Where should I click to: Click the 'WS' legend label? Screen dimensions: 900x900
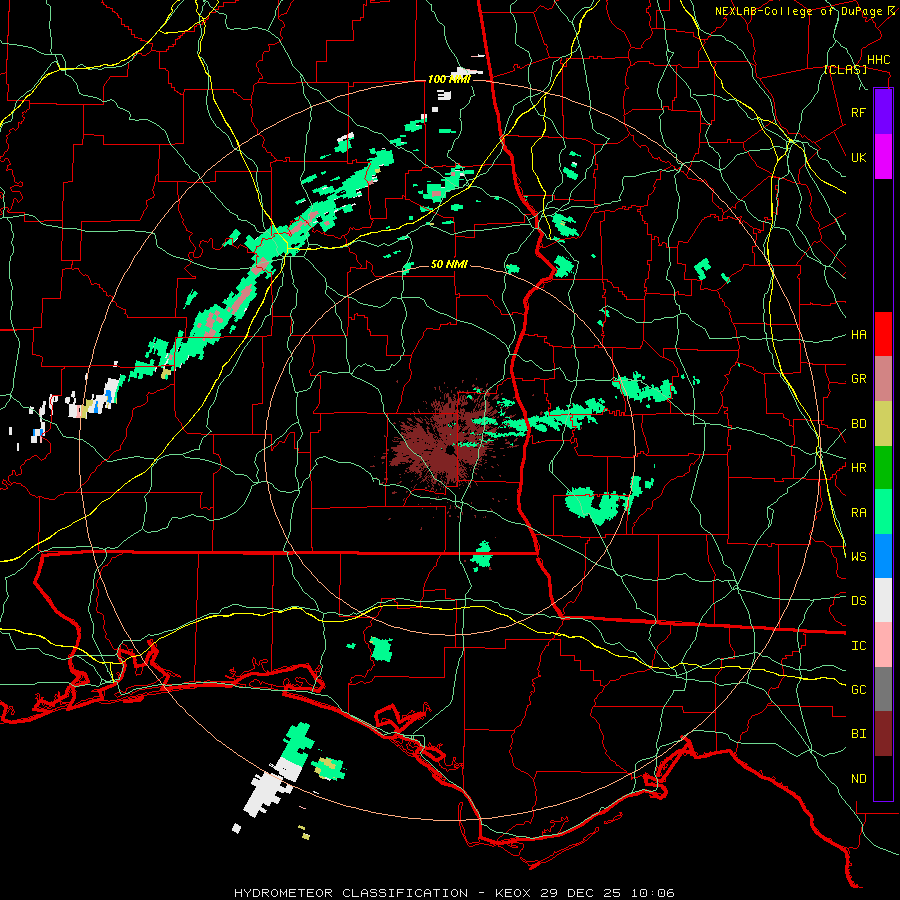[859, 557]
